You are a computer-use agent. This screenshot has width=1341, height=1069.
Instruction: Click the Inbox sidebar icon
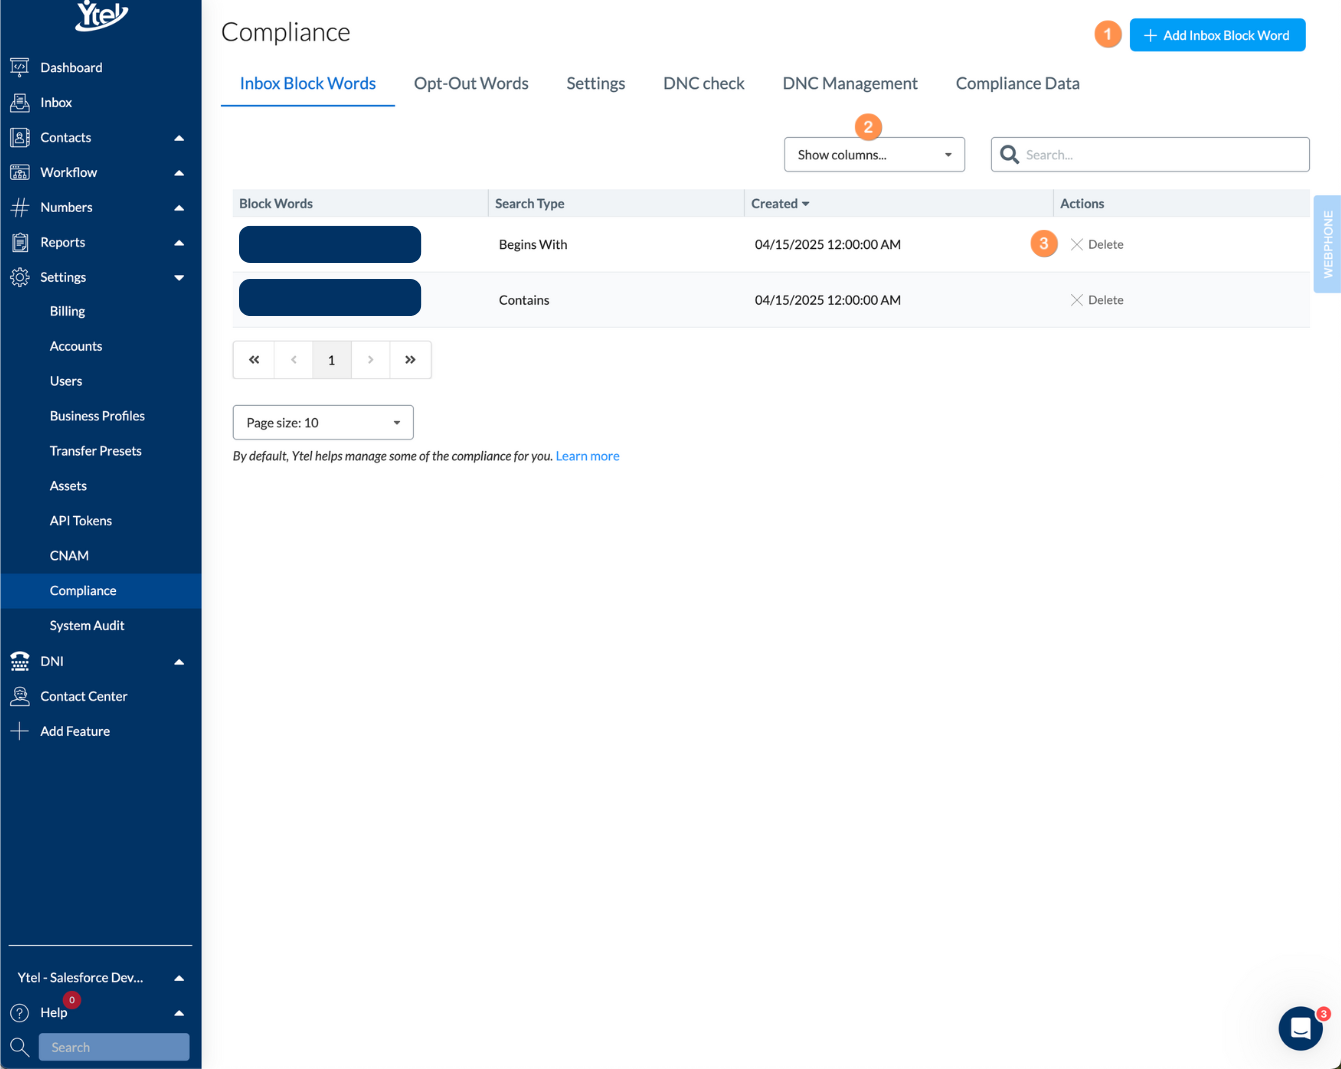click(19, 102)
